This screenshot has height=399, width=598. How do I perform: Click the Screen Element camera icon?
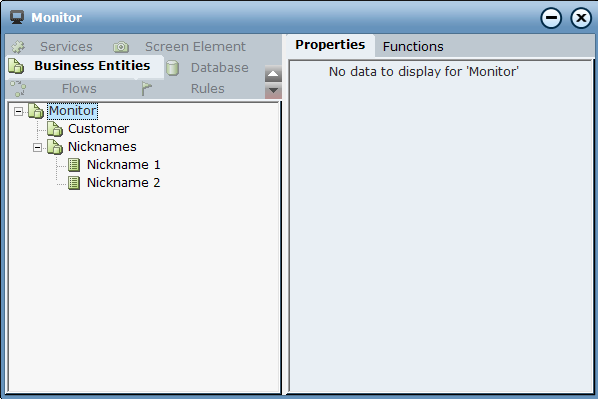click(121, 47)
